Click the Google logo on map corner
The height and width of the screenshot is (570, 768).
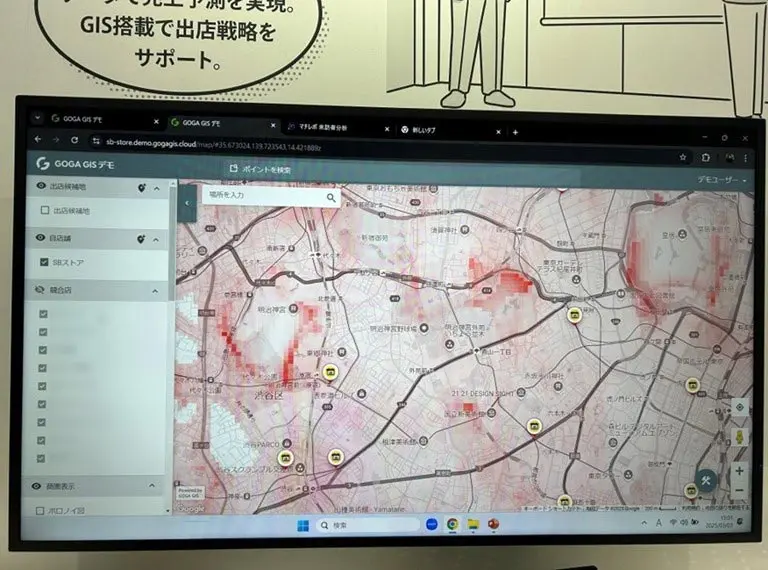click(x=191, y=509)
